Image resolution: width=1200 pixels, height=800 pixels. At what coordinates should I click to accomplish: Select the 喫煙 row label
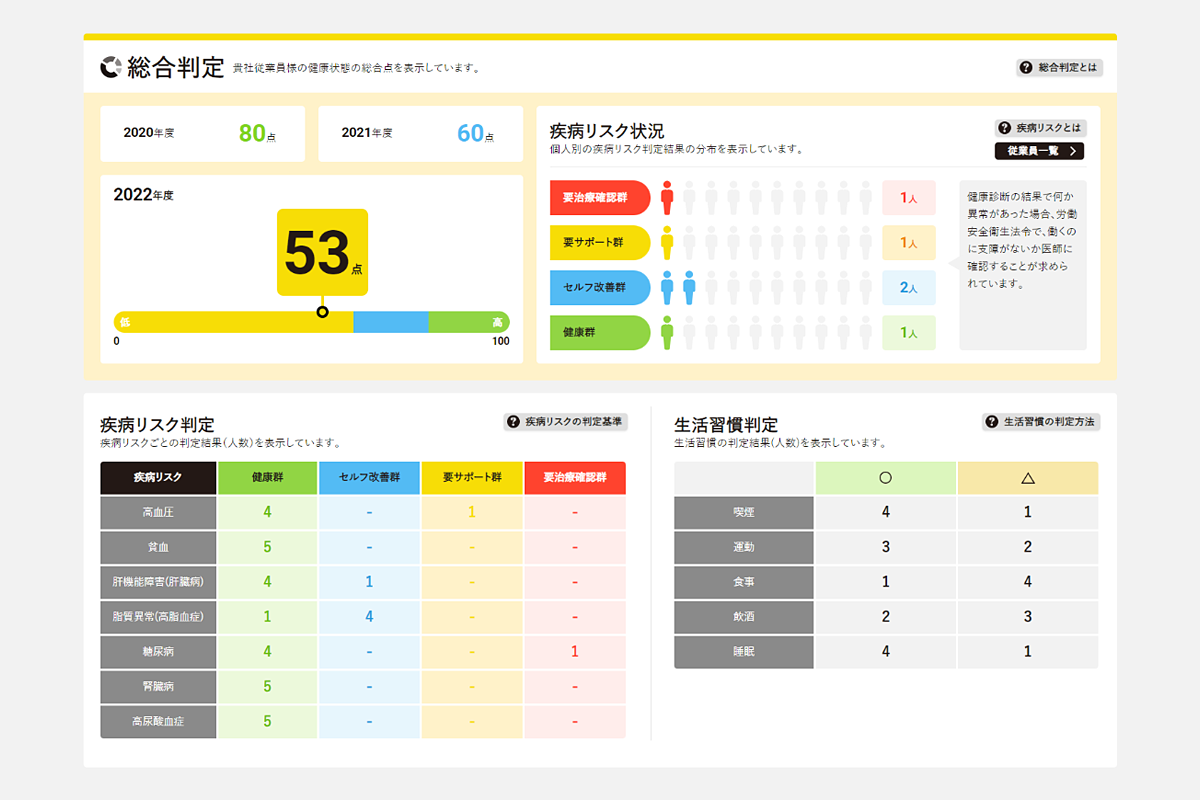coord(744,513)
